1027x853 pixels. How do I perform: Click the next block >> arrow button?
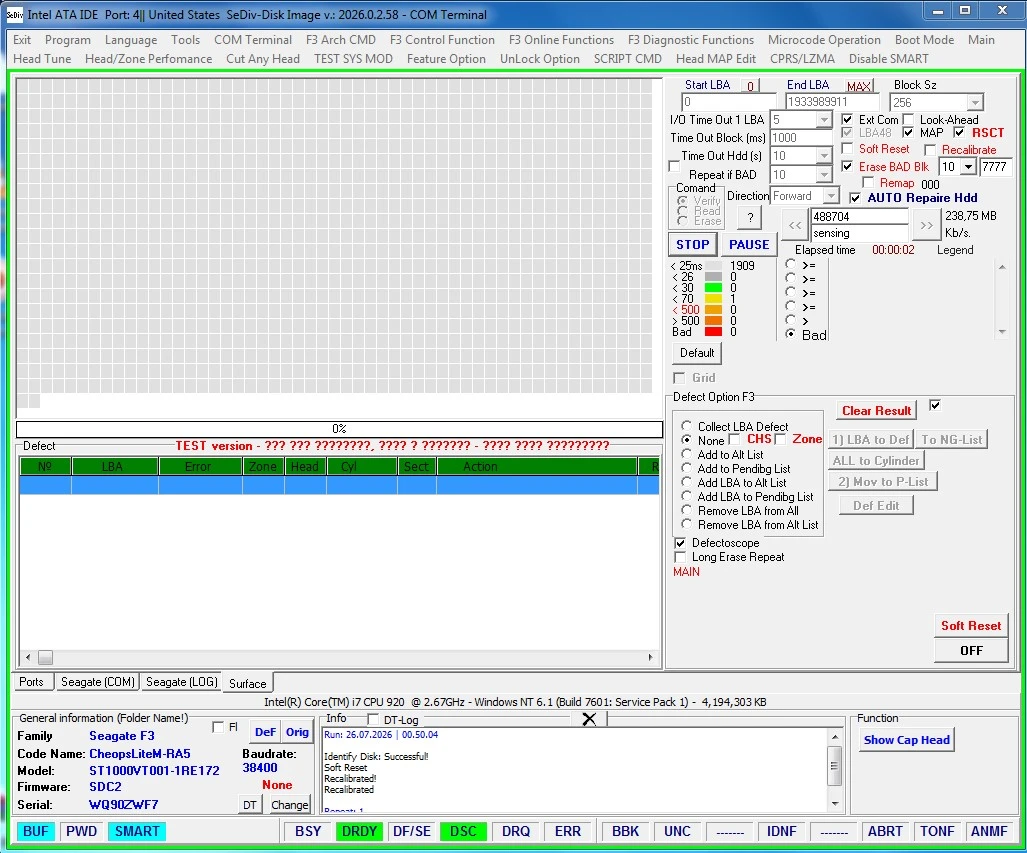coord(926,225)
